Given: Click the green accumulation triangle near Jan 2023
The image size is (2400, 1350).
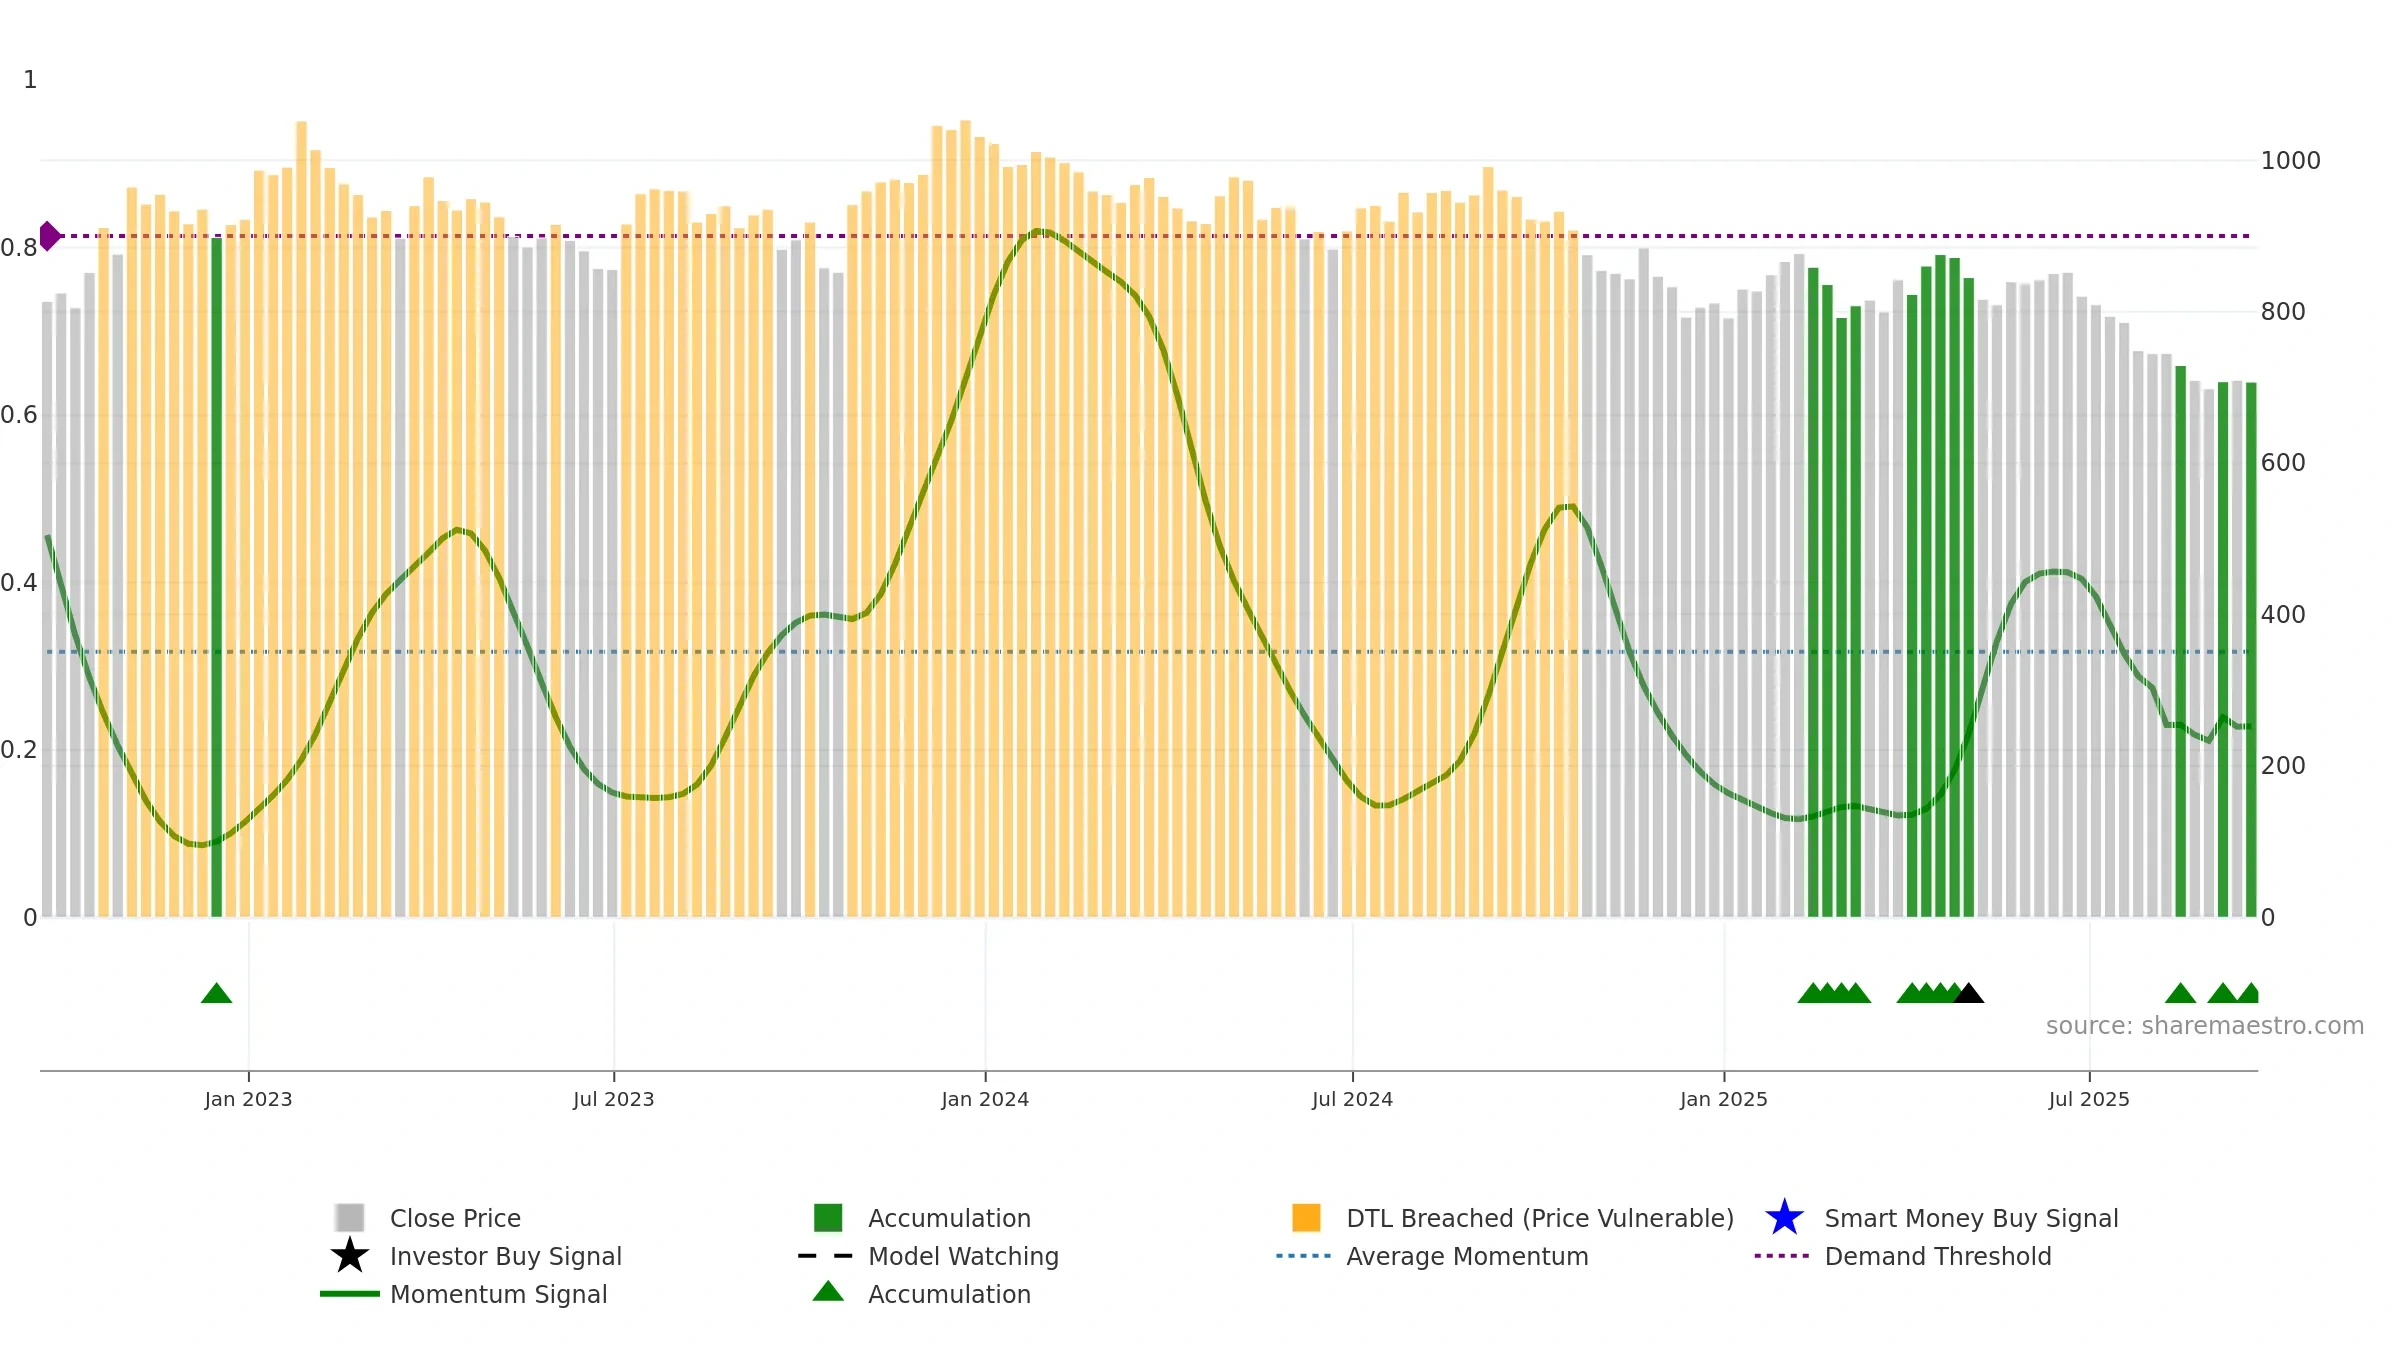Looking at the screenshot, I should (216, 993).
